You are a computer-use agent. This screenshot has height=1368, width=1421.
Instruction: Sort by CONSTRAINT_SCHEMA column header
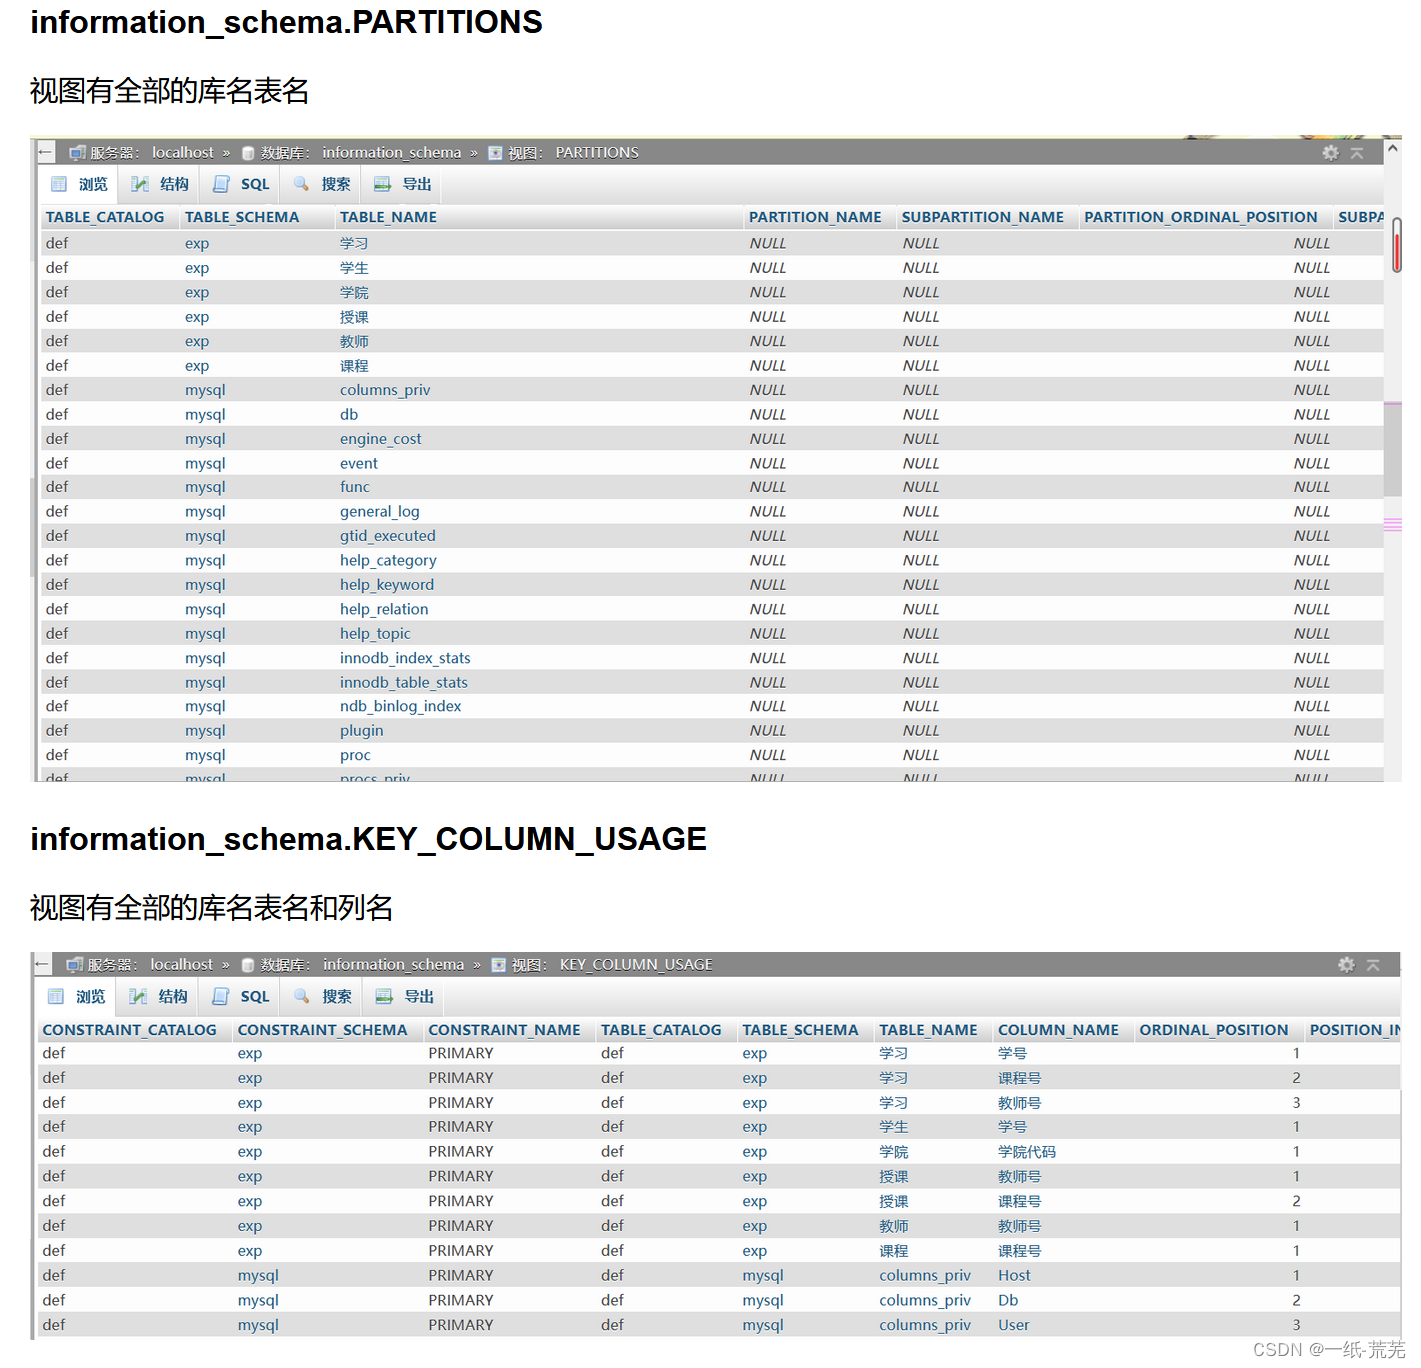(322, 1030)
